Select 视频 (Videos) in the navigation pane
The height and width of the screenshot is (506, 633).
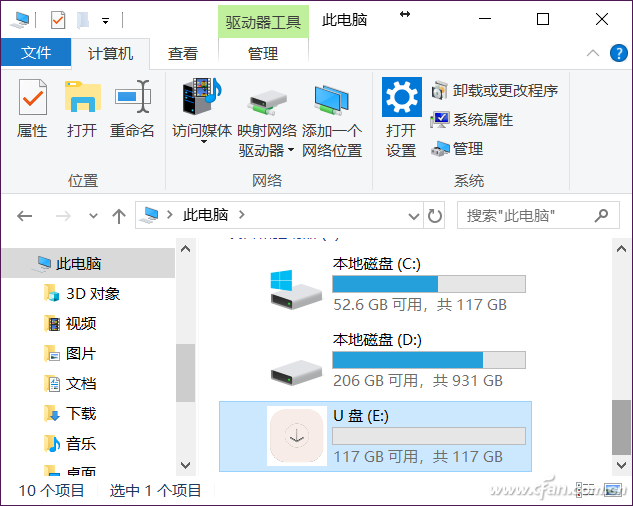pos(71,323)
